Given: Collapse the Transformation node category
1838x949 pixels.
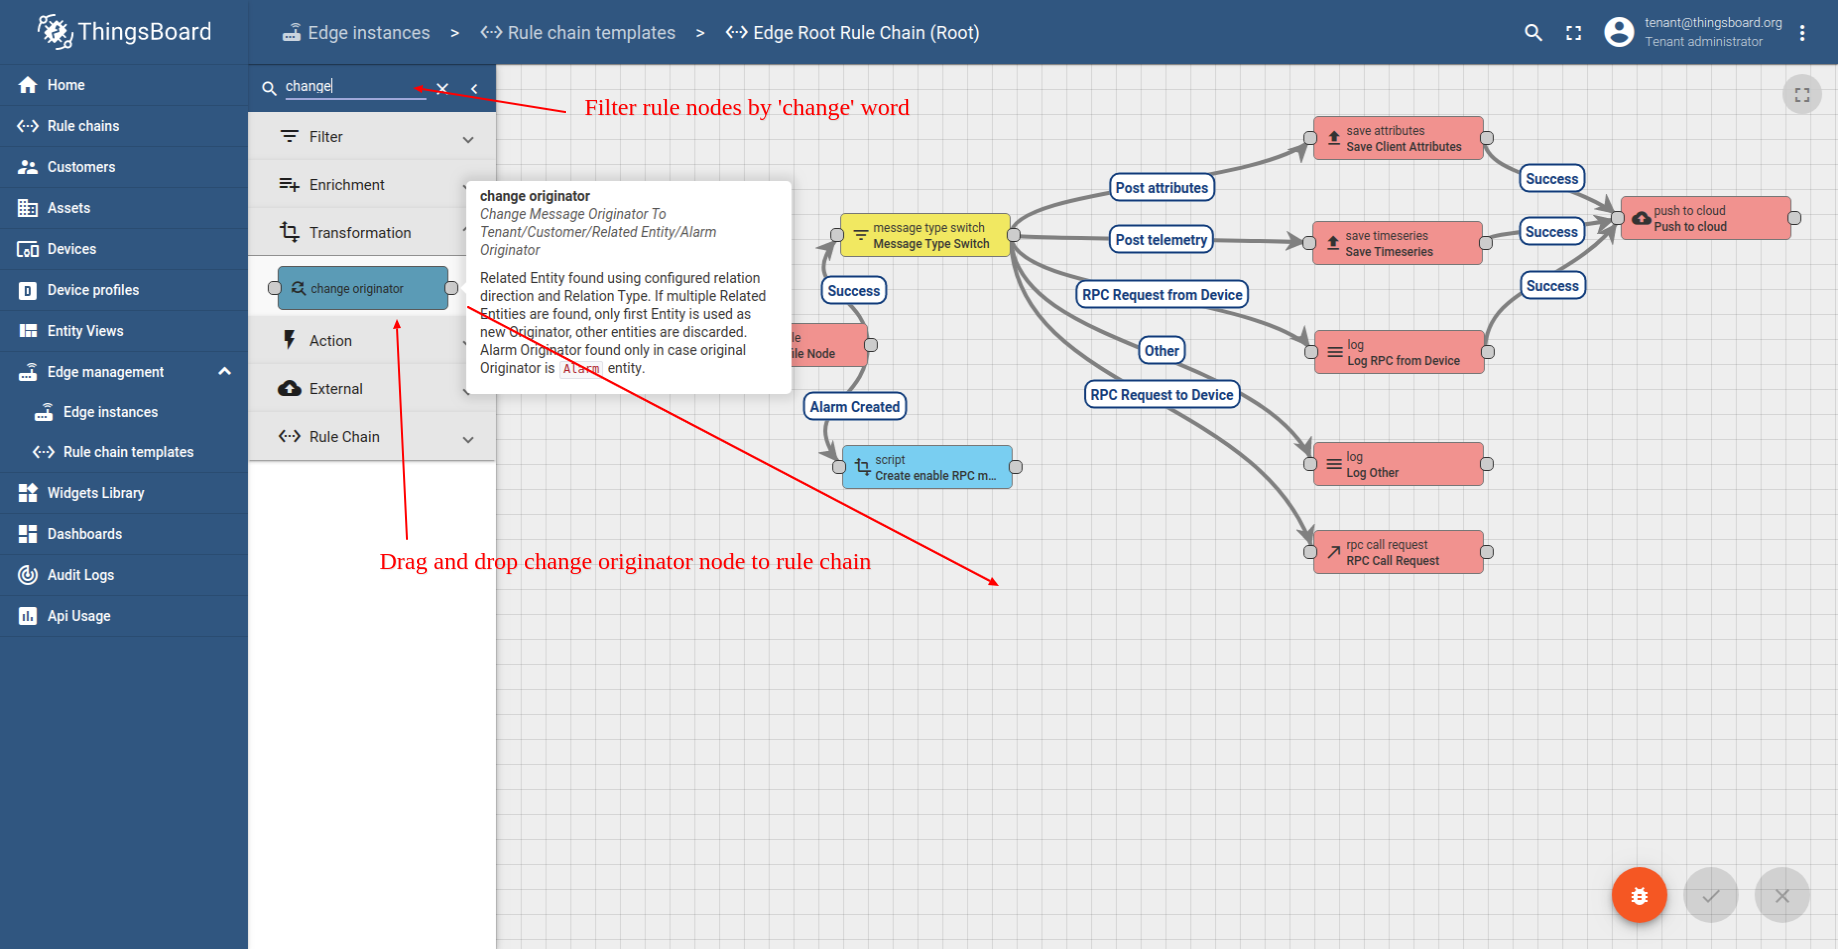Looking at the screenshot, I should tap(372, 233).
